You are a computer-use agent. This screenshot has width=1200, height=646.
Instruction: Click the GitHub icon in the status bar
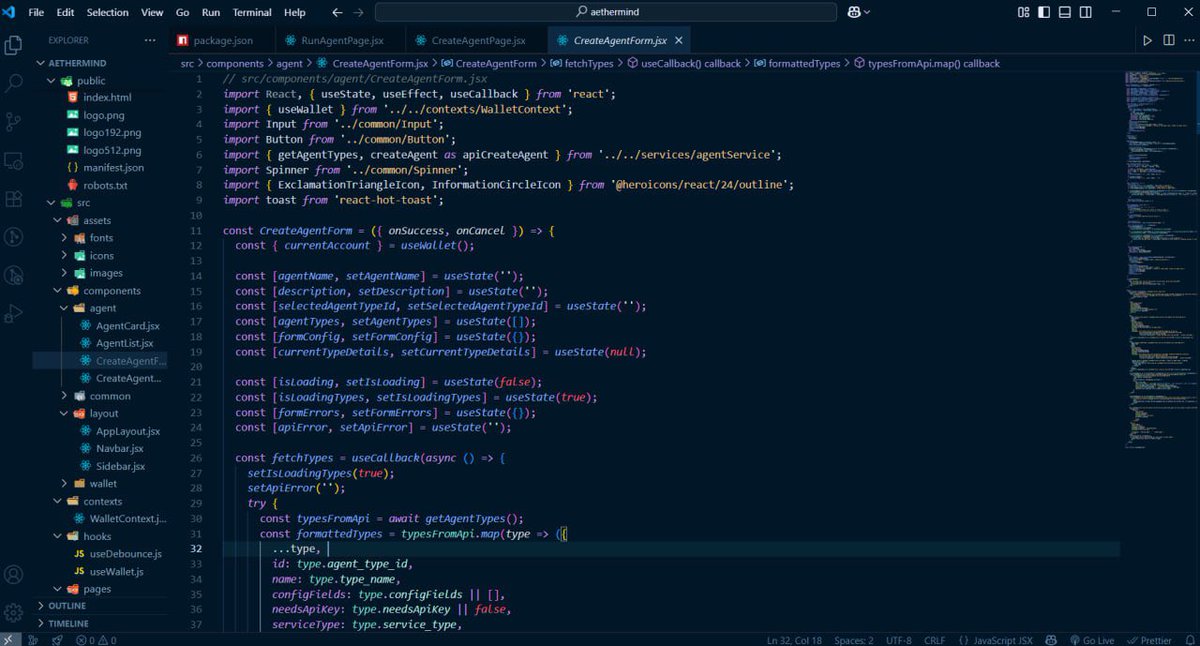pos(1051,640)
